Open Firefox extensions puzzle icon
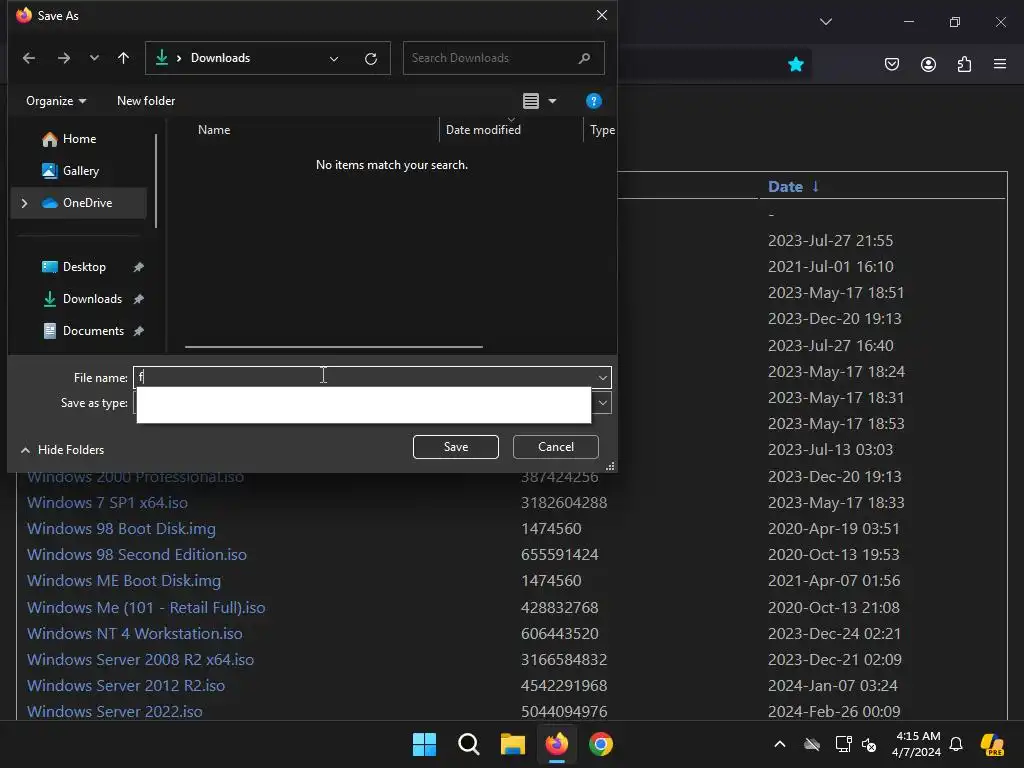 click(x=964, y=64)
